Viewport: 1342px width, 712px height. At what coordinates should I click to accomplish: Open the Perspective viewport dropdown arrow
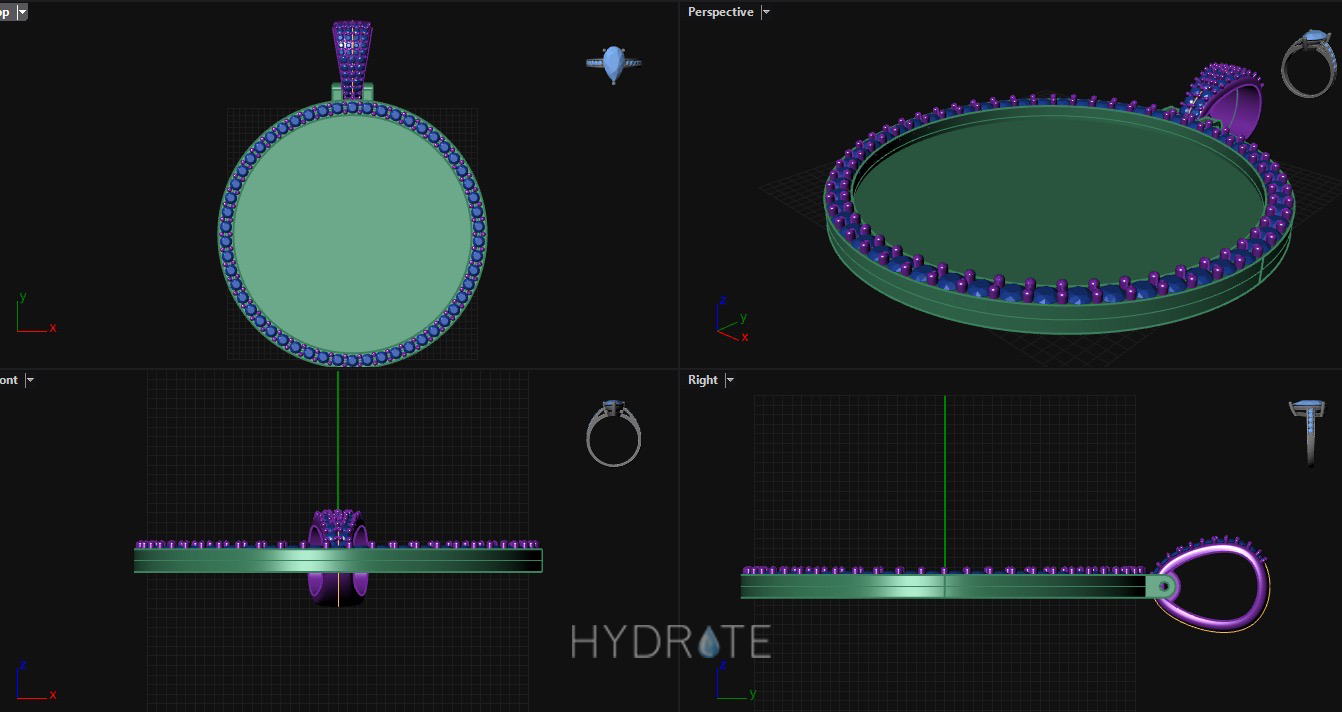click(766, 13)
